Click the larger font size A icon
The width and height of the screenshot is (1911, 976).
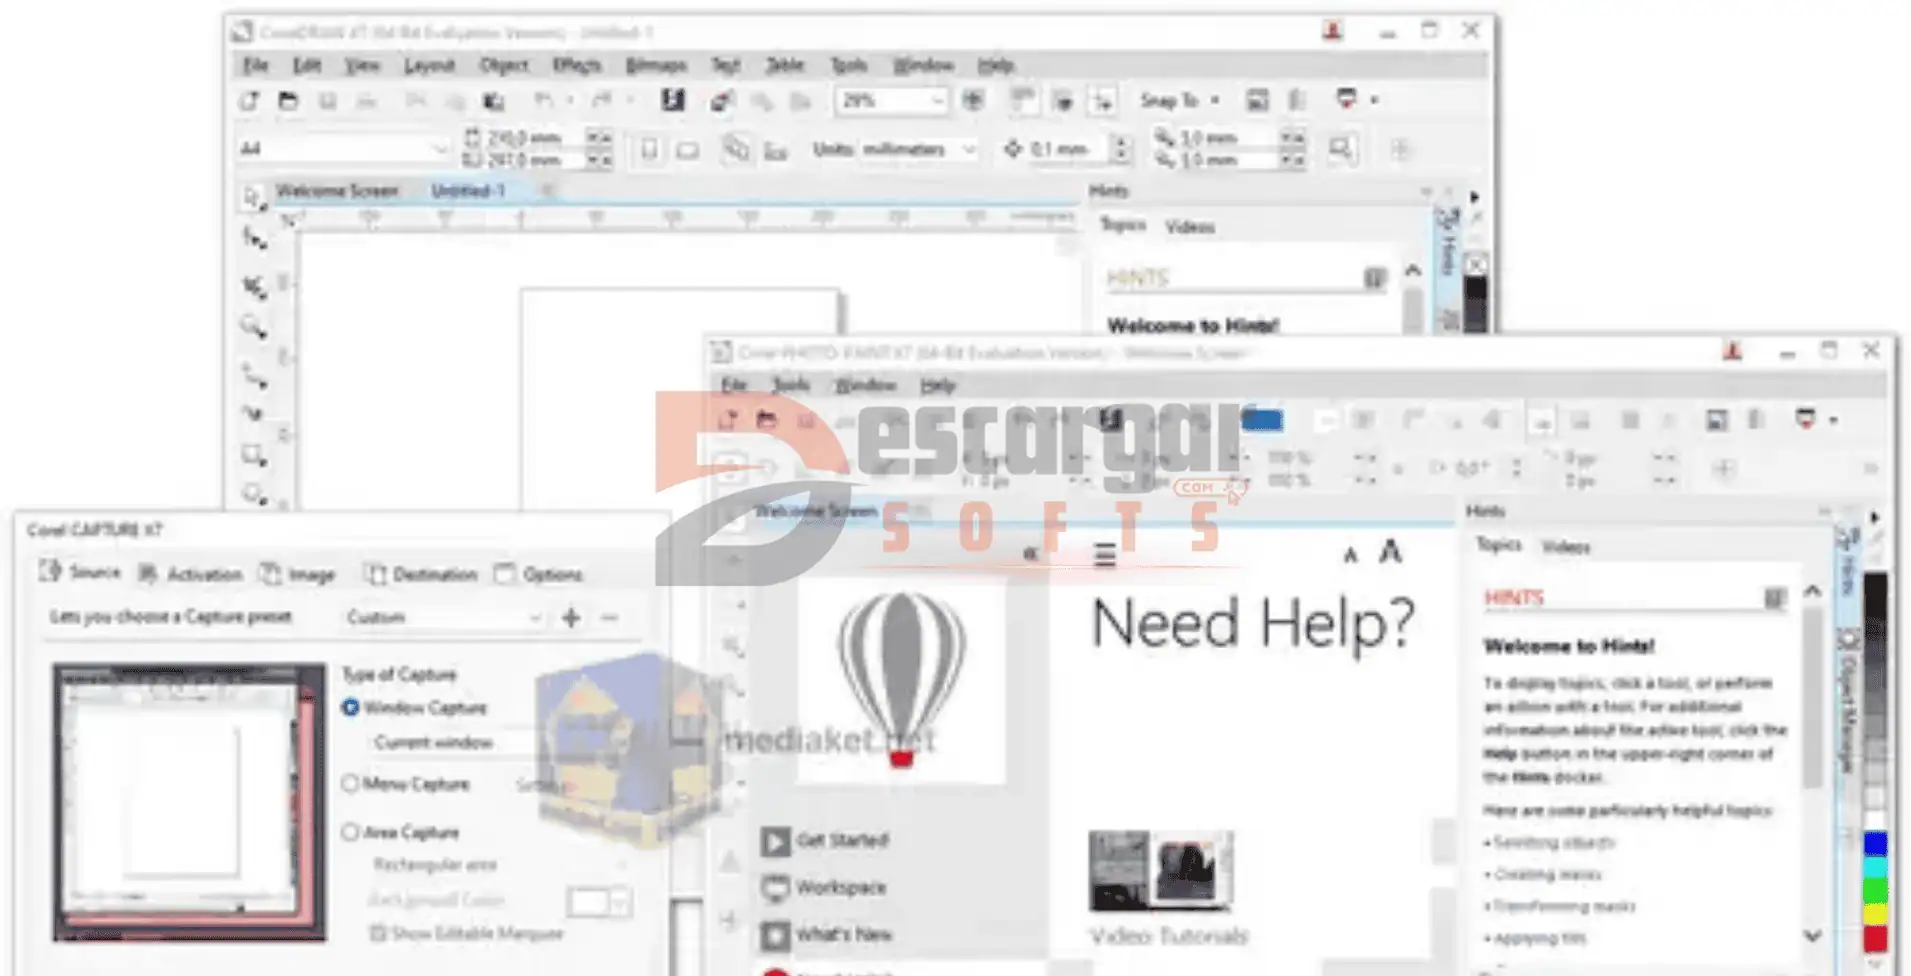[x=1390, y=552]
